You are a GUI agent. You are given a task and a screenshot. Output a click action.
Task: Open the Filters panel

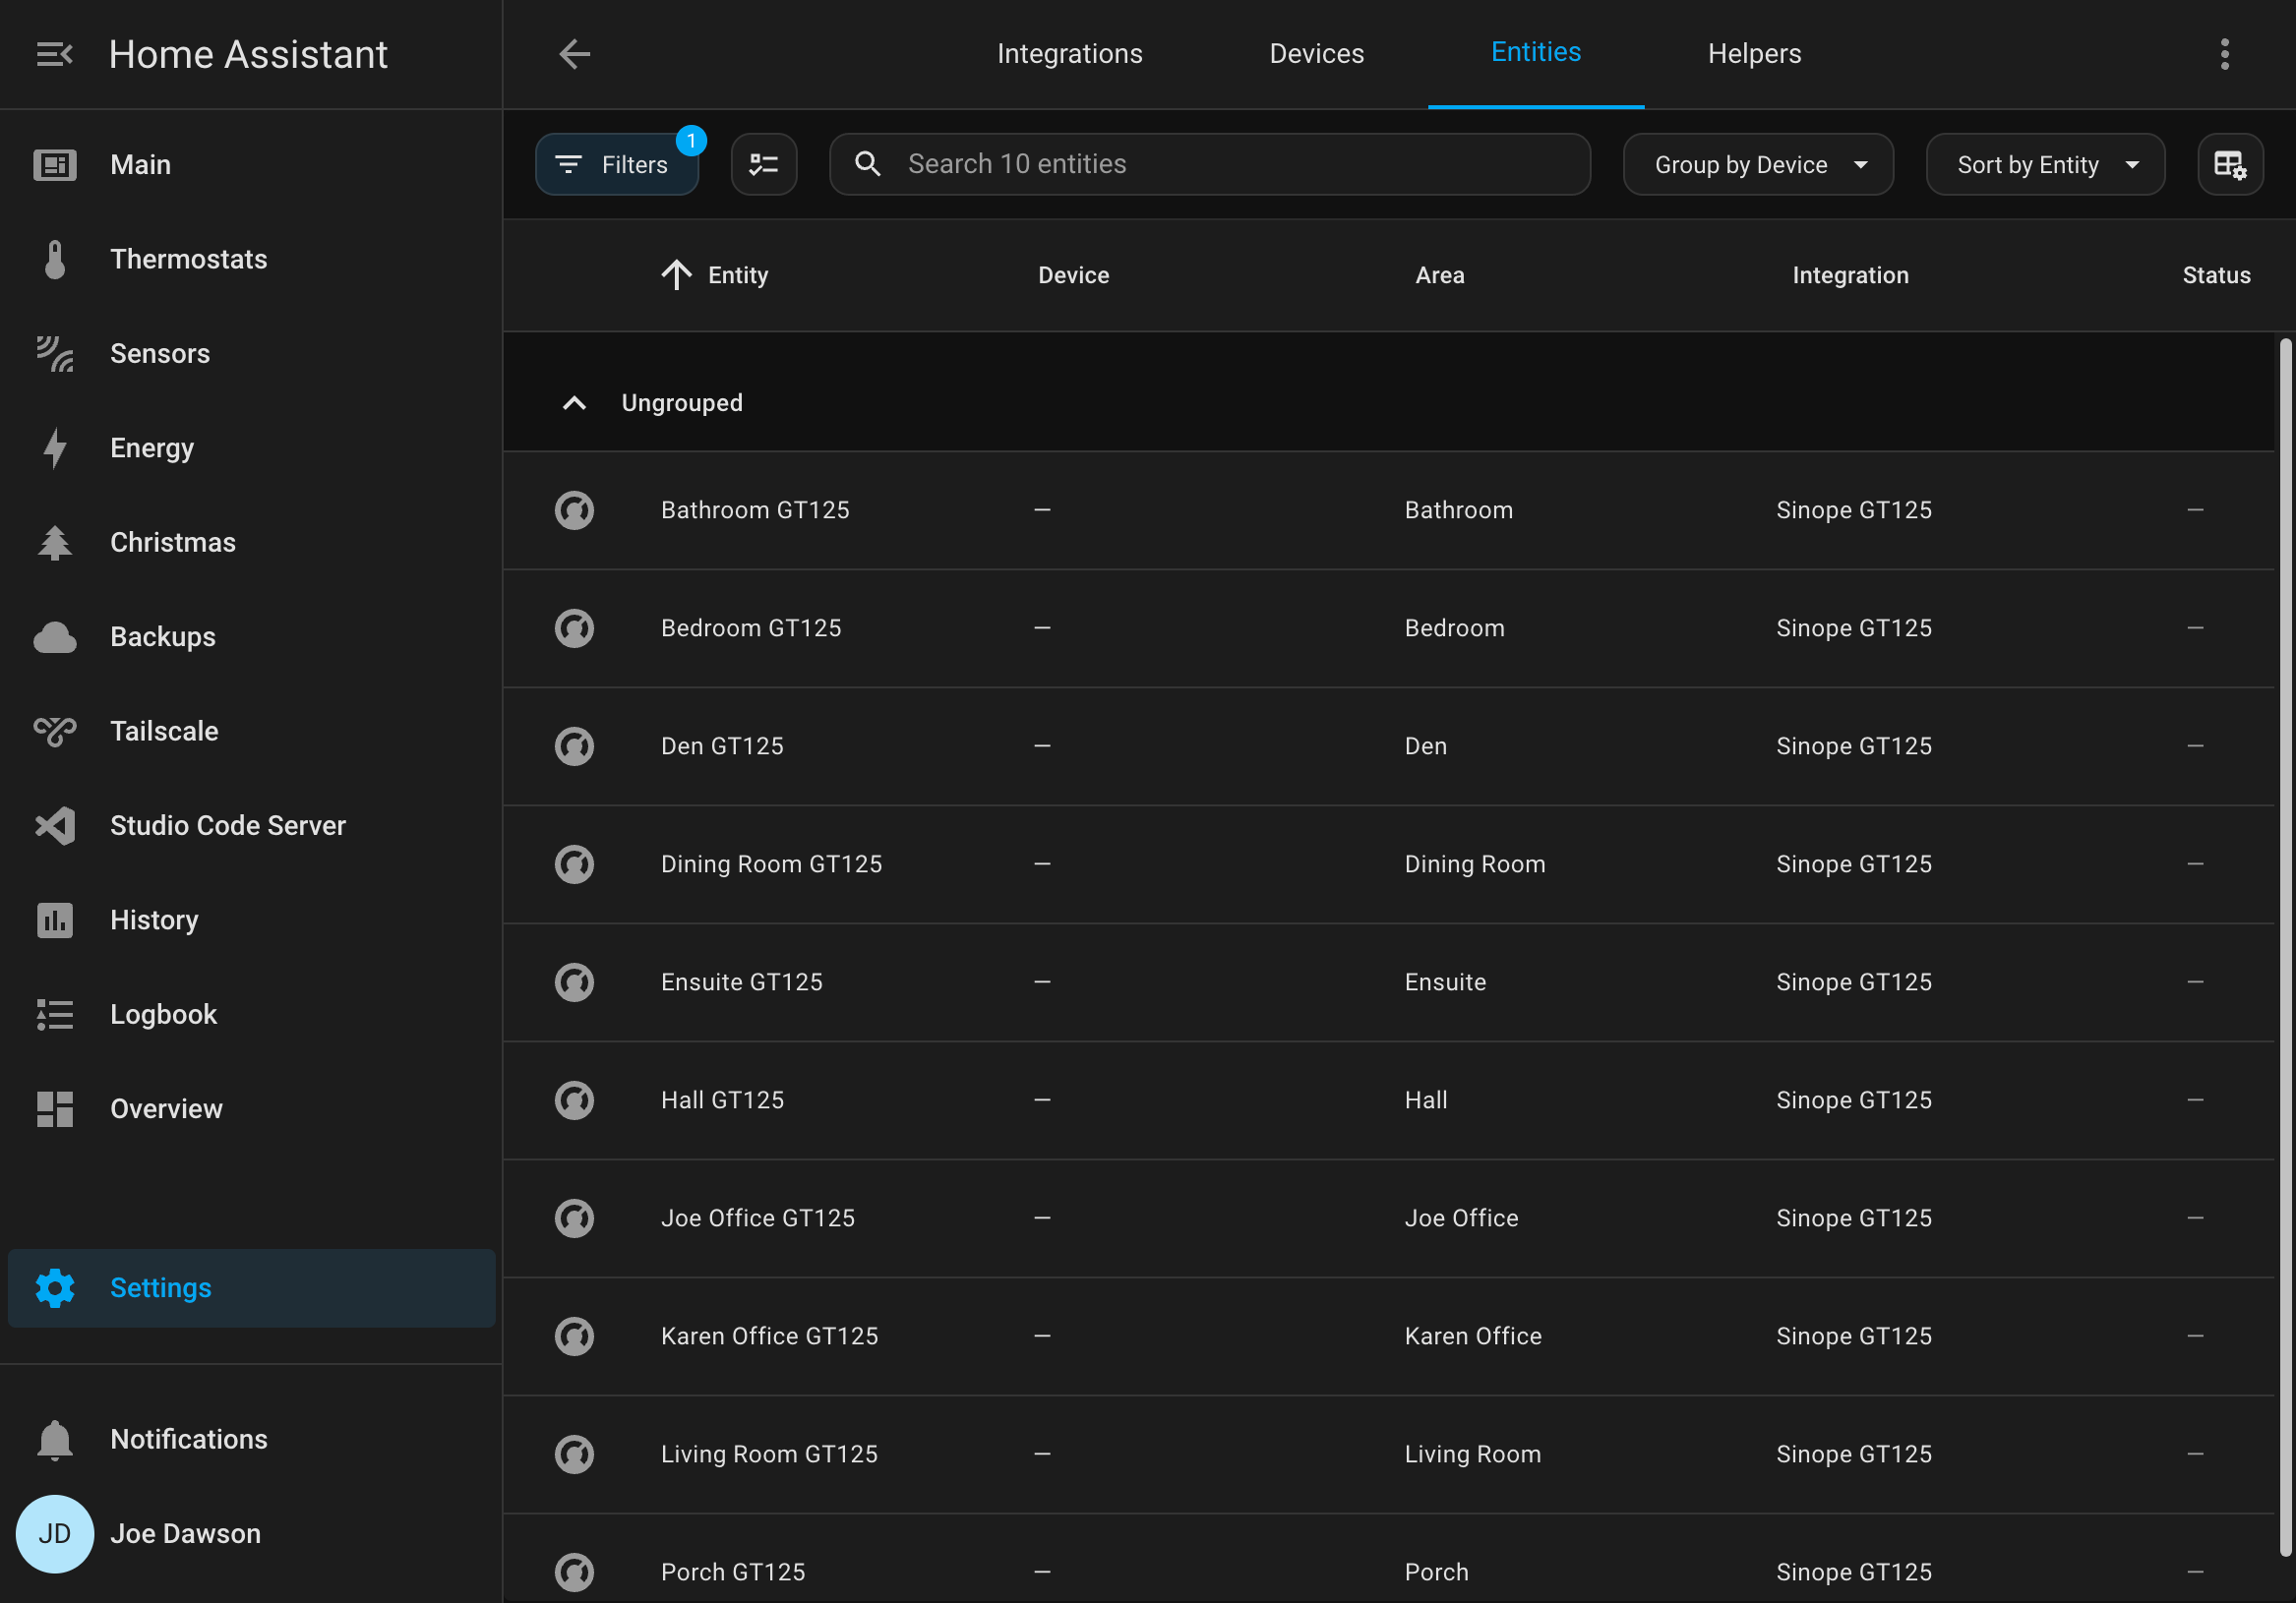[617, 165]
